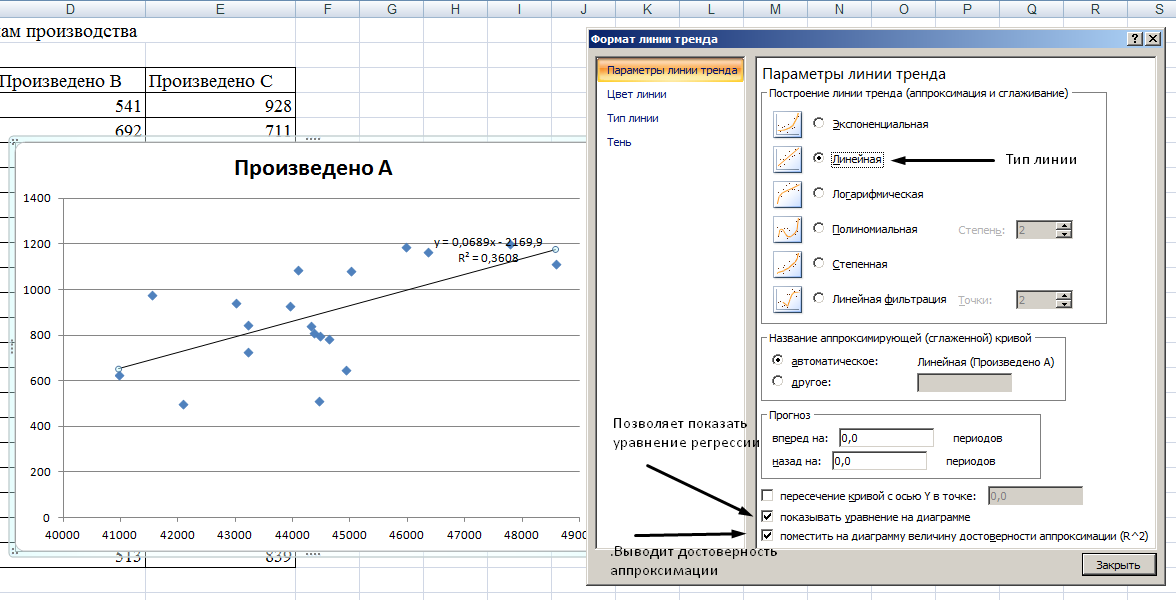1176x600 pixels.
Task: Select the chart title Произведено А
Action: (314, 168)
